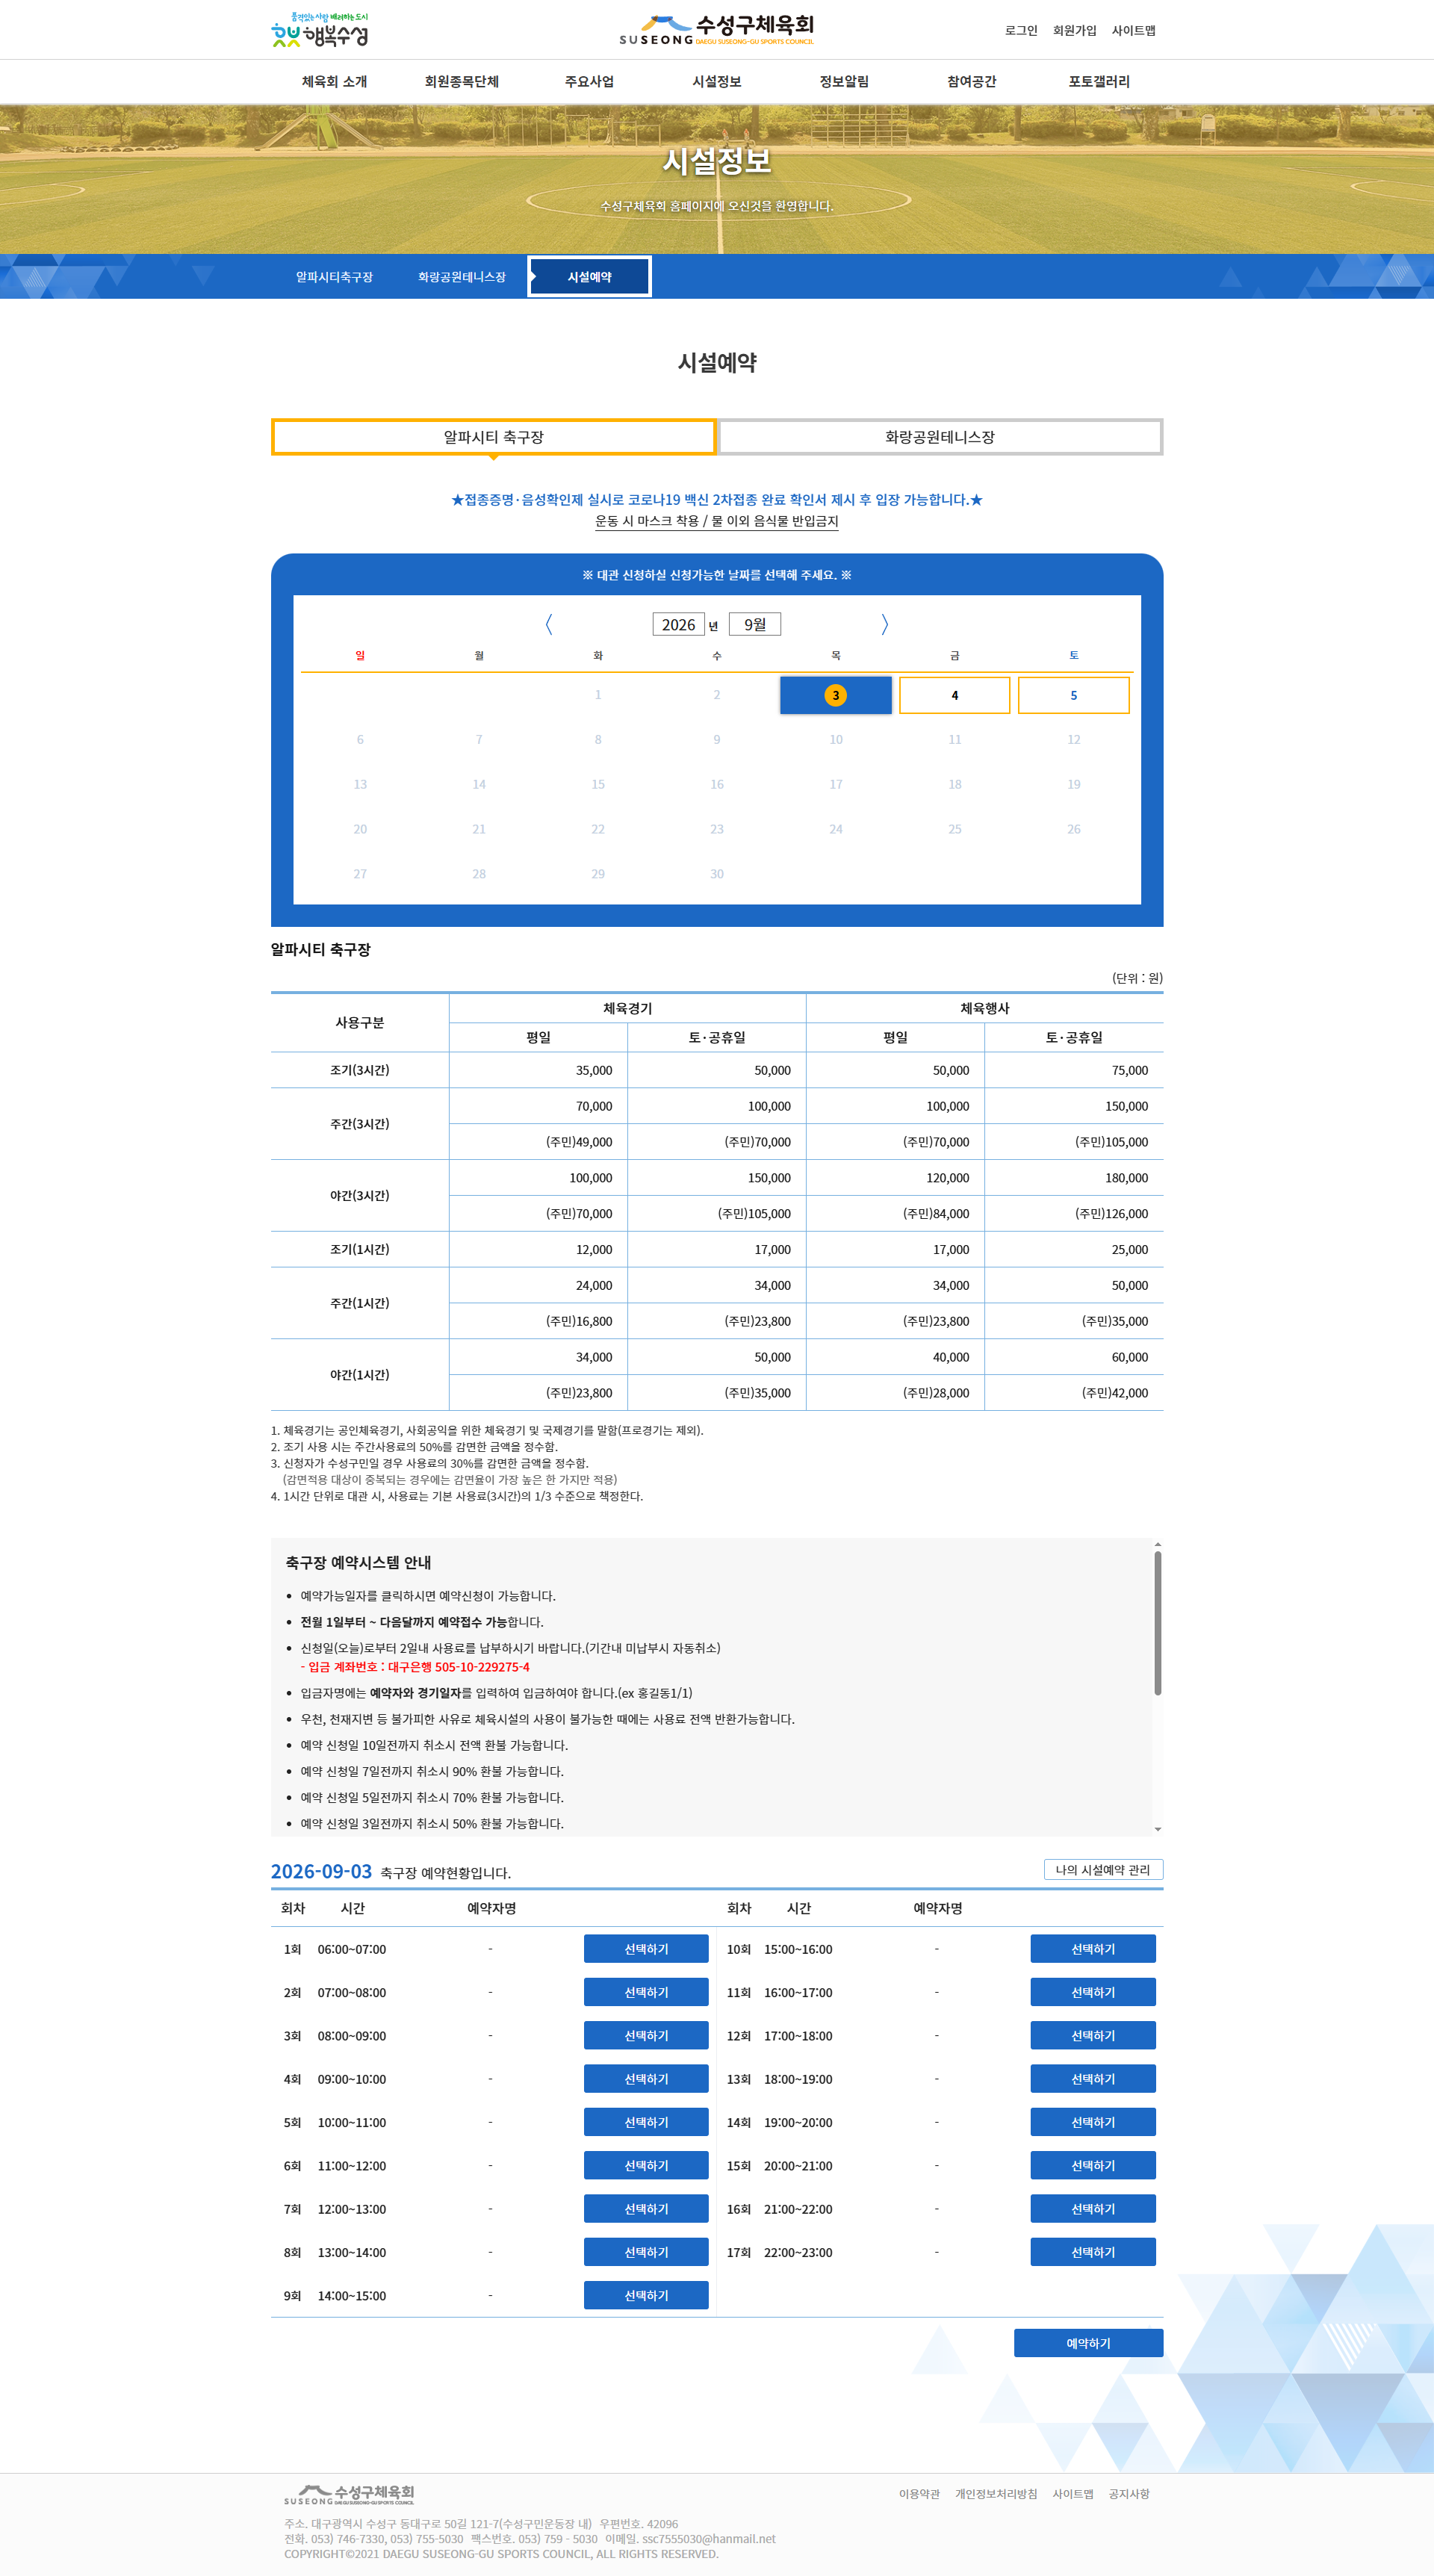Open 개인정보처리방침 footer link
The width and height of the screenshot is (1434, 2576).
pyautogui.click(x=996, y=2494)
